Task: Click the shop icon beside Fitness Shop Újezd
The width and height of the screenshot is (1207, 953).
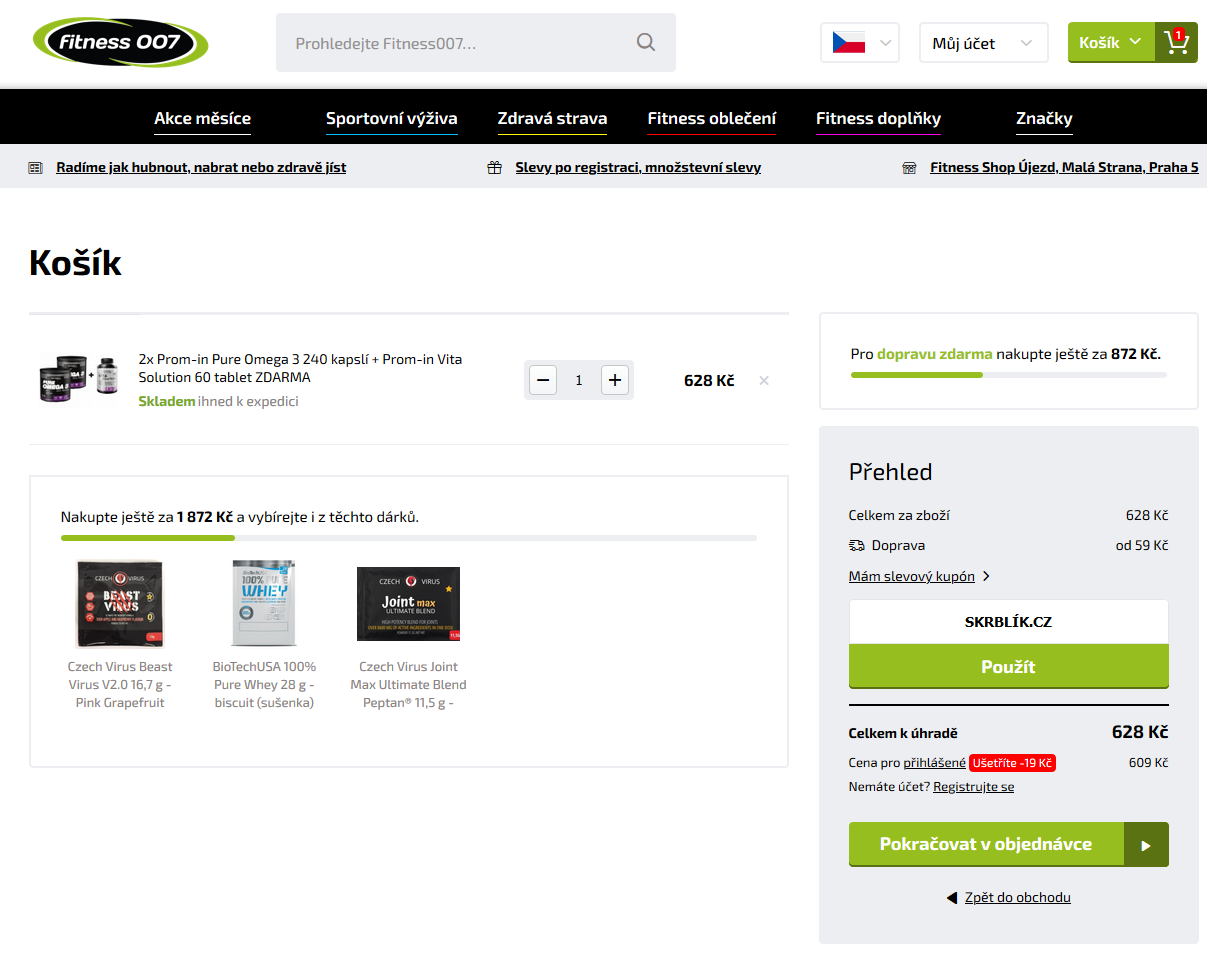Action: [909, 168]
